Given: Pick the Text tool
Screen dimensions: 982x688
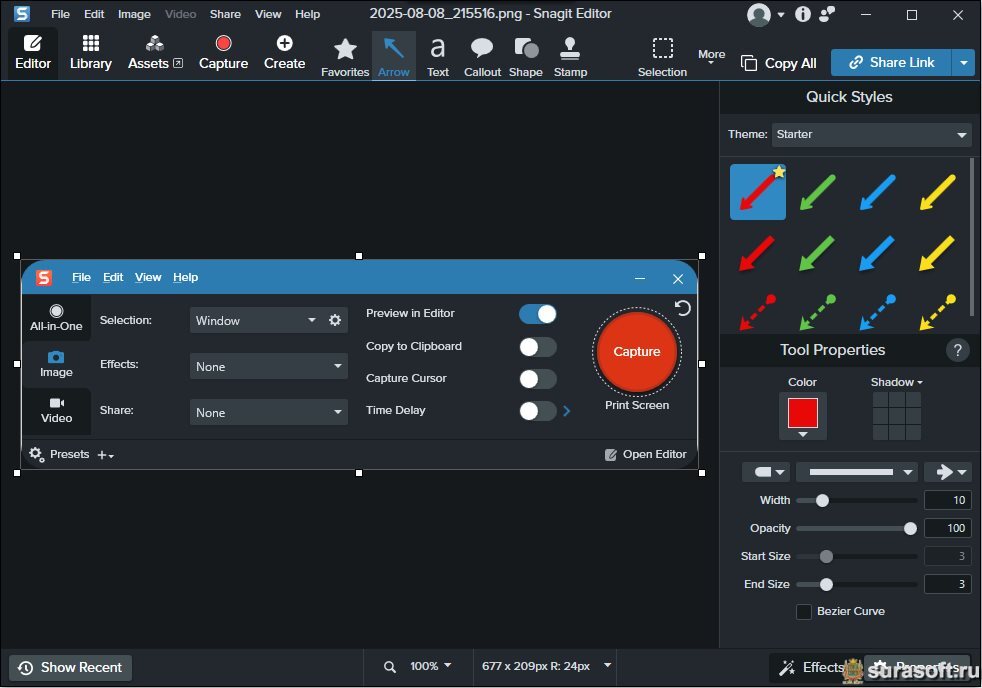Looking at the screenshot, I should [438, 56].
